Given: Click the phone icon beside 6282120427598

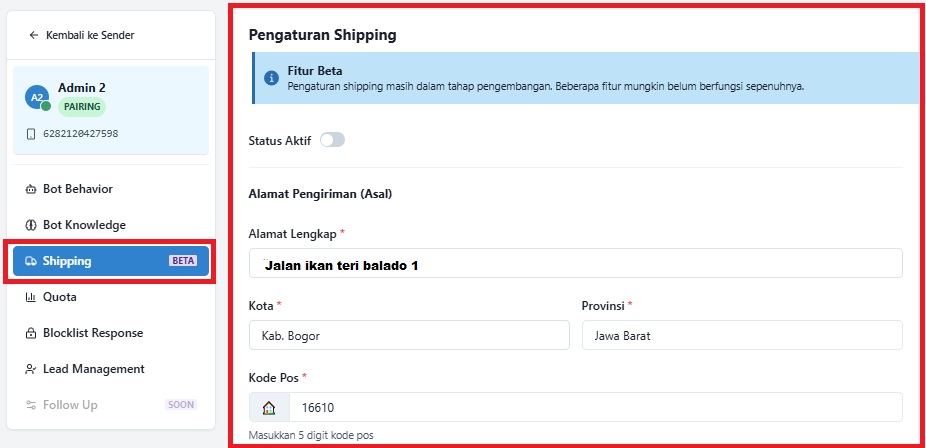Looking at the screenshot, I should (31, 134).
